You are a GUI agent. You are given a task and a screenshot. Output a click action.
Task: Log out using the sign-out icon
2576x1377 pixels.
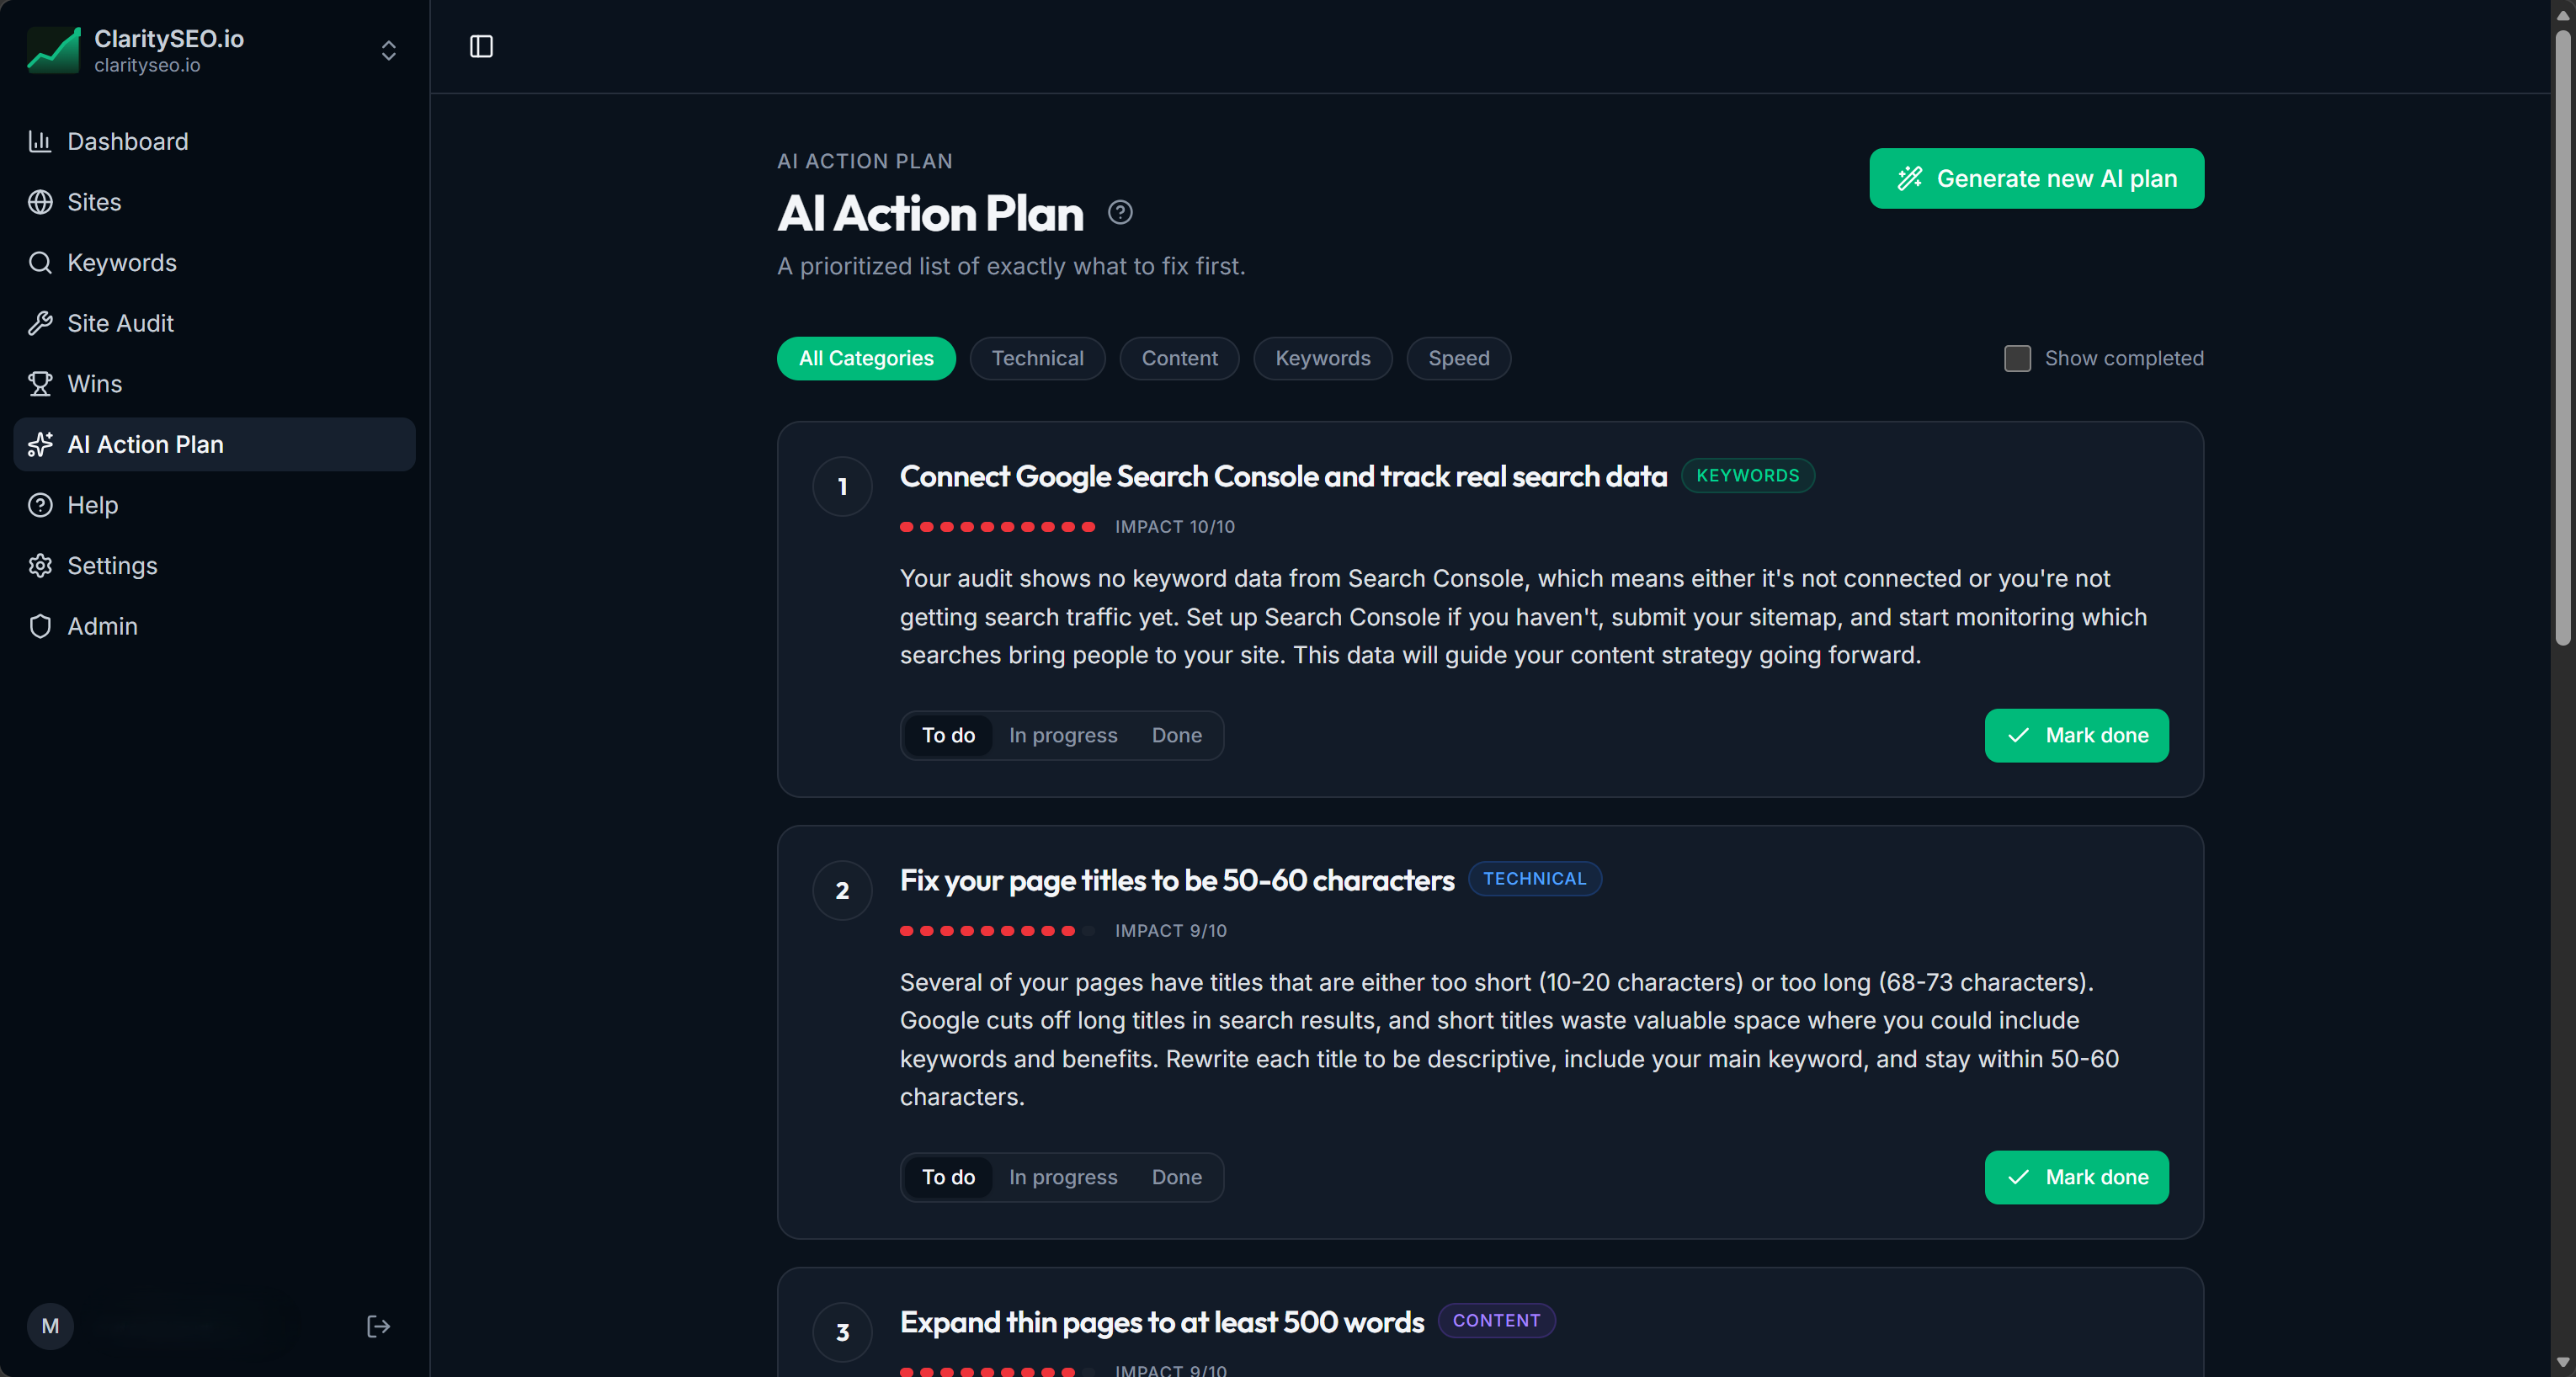pyautogui.click(x=378, y=1326)
